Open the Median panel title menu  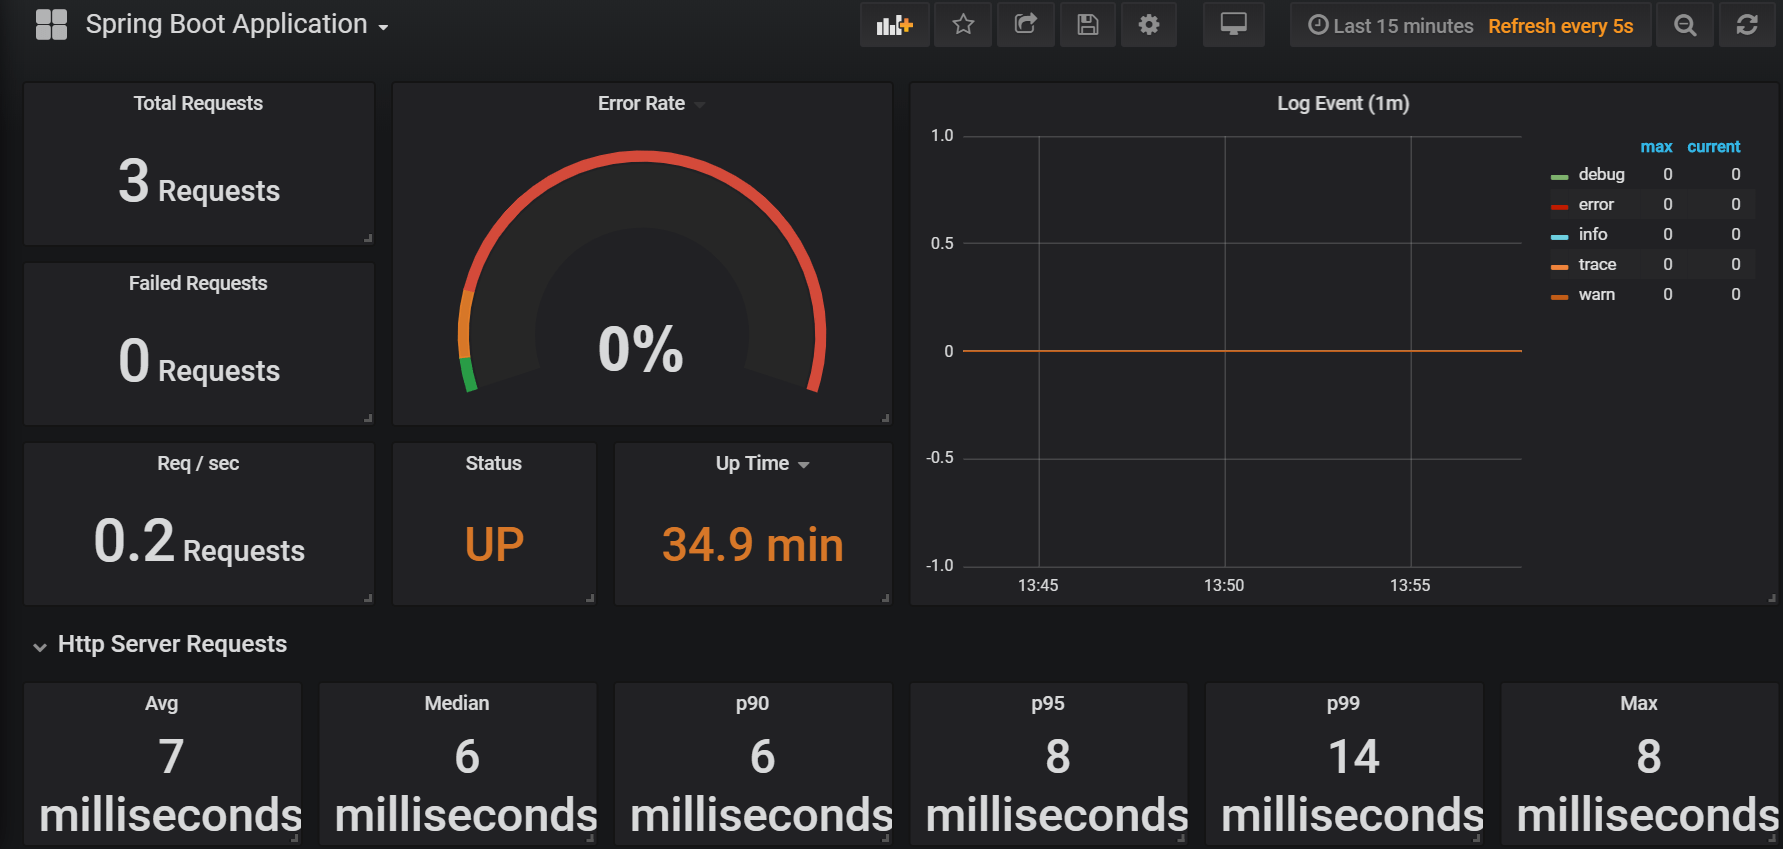(457, 703)
